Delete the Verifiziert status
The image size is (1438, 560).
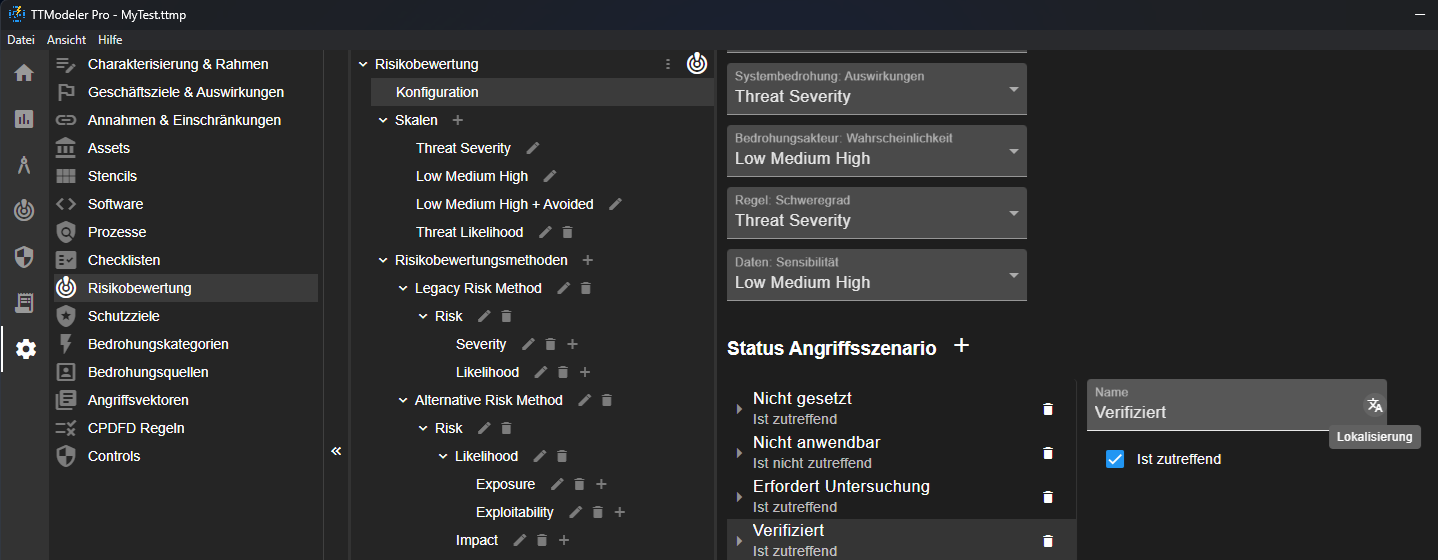(x=1048, y=541)
